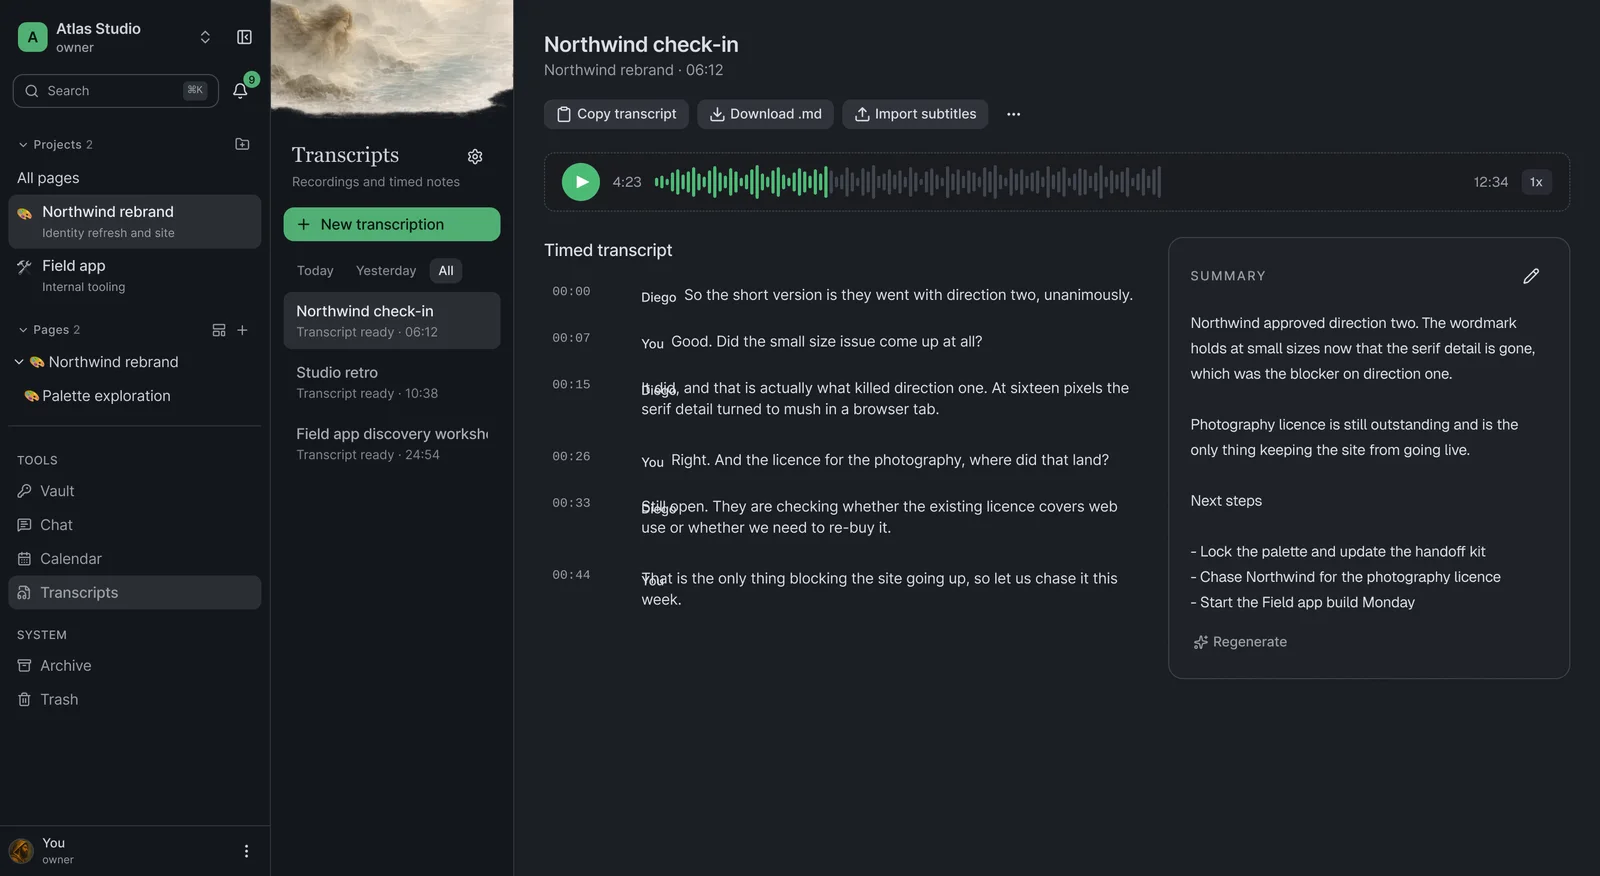Change the 1x playback speed
The image size is (1600, 876).
(x=1536, y=182)
